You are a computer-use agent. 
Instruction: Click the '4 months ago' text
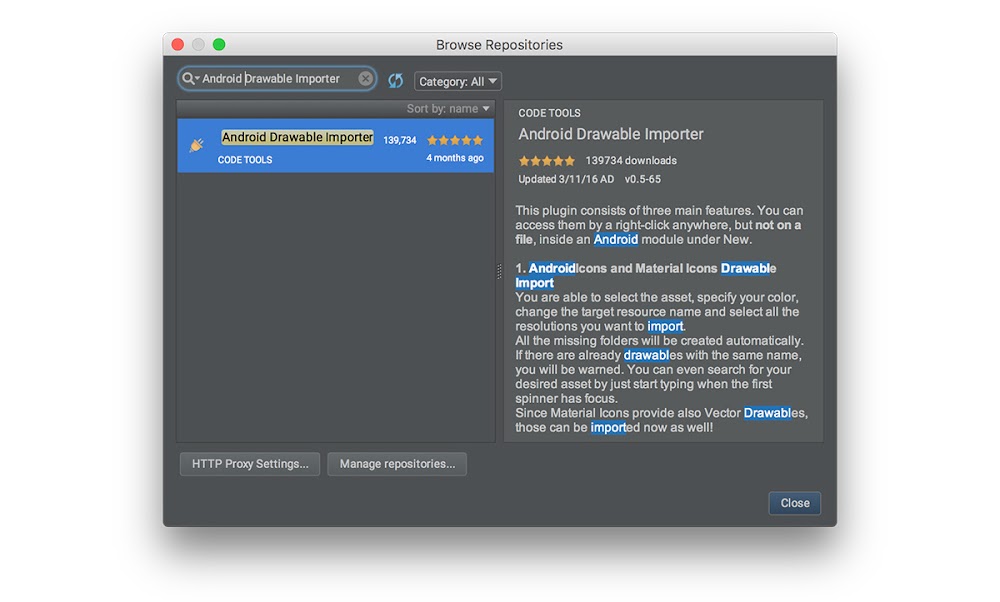click(455, 158)
